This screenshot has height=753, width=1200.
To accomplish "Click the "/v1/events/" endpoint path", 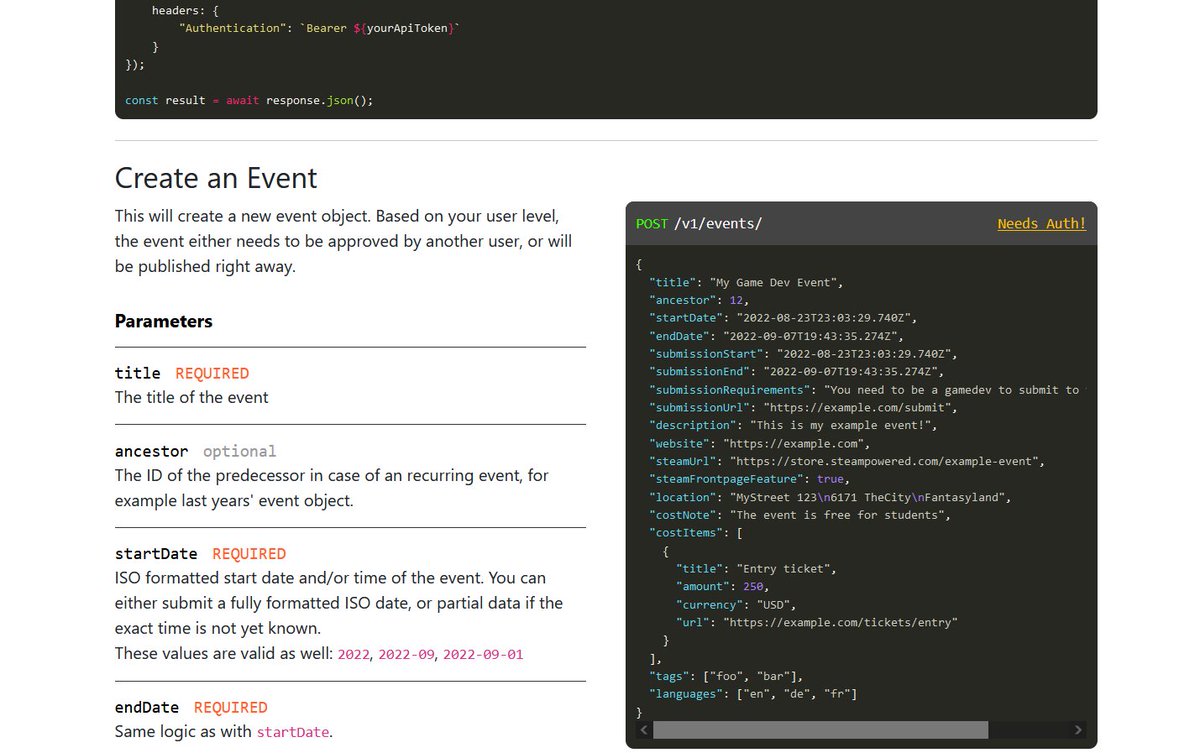I will tap(718, 223).
